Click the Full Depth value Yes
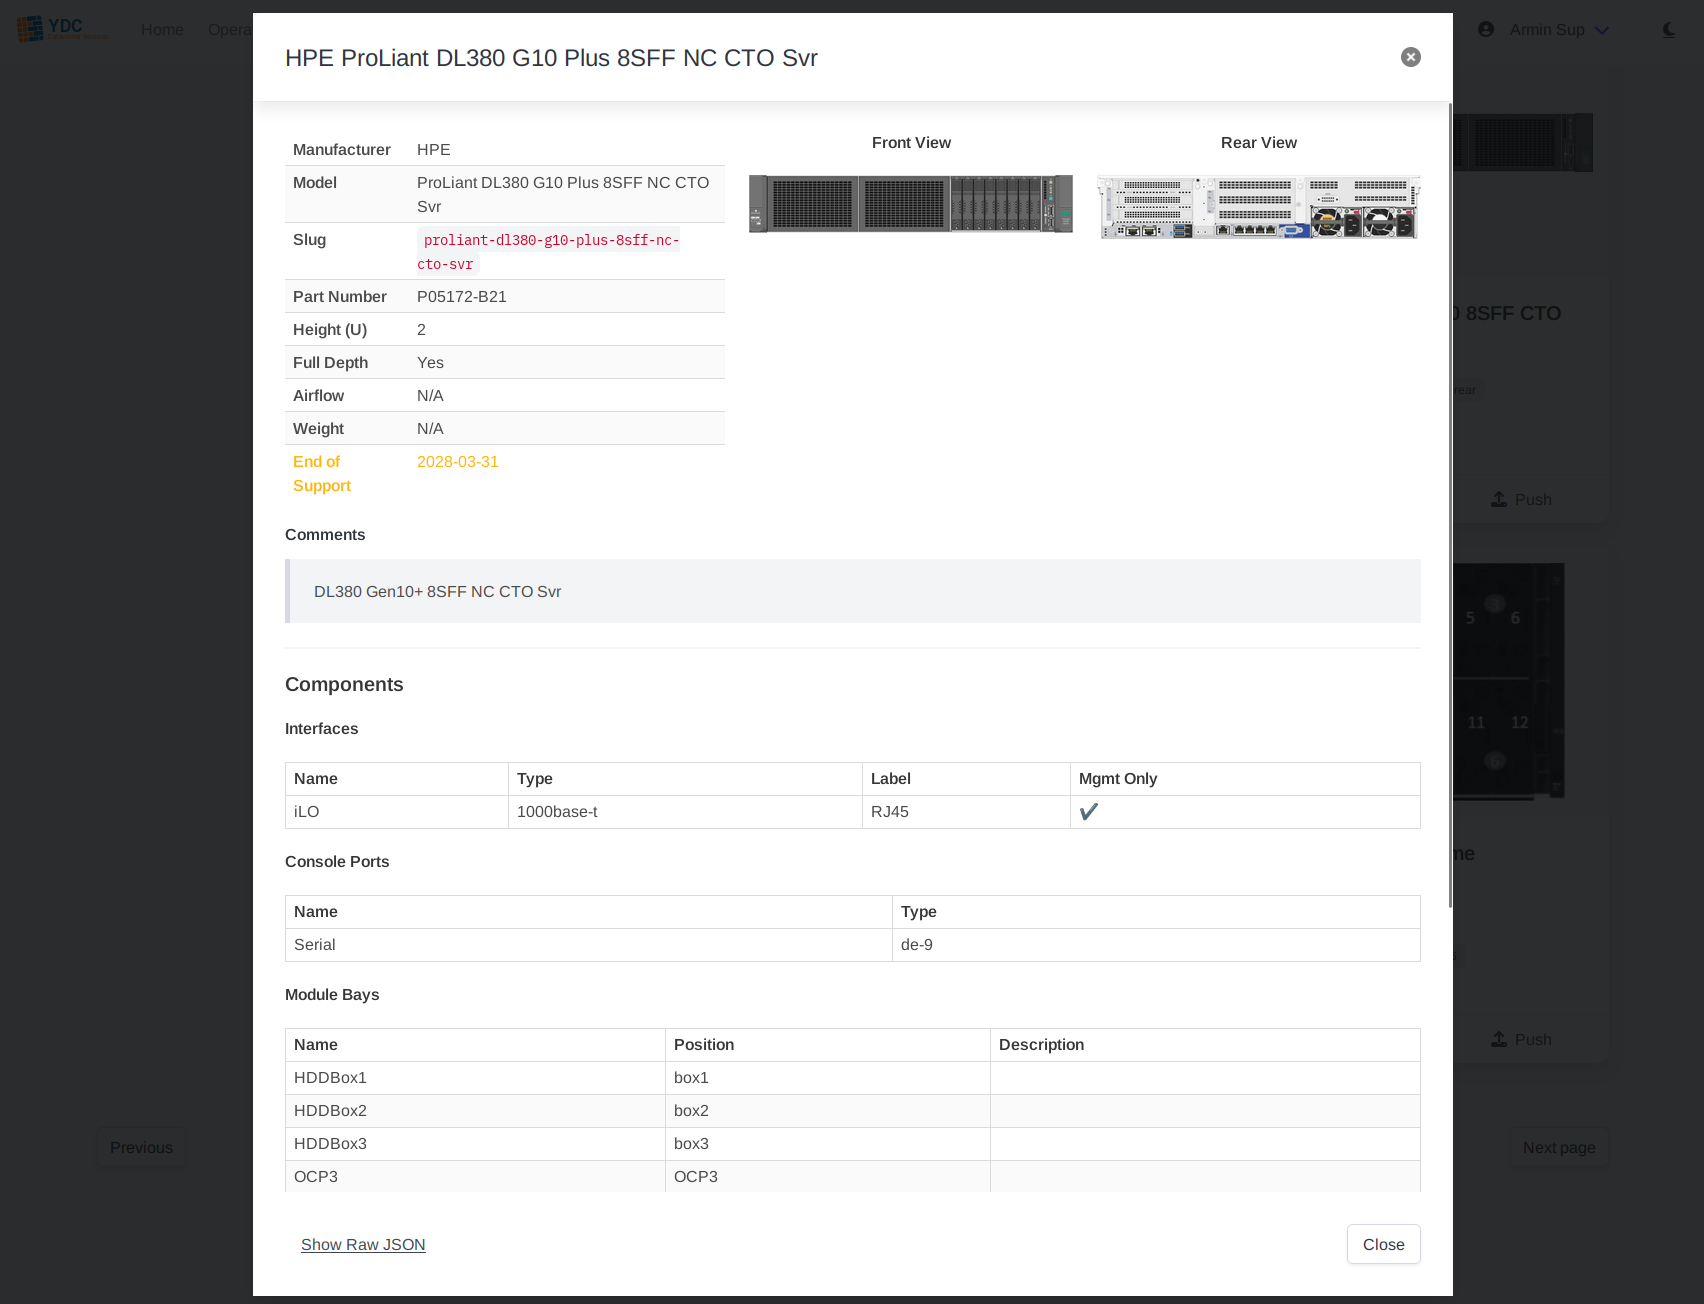1704x1304 pixels. pyautogui.click(x=430, y=362)
